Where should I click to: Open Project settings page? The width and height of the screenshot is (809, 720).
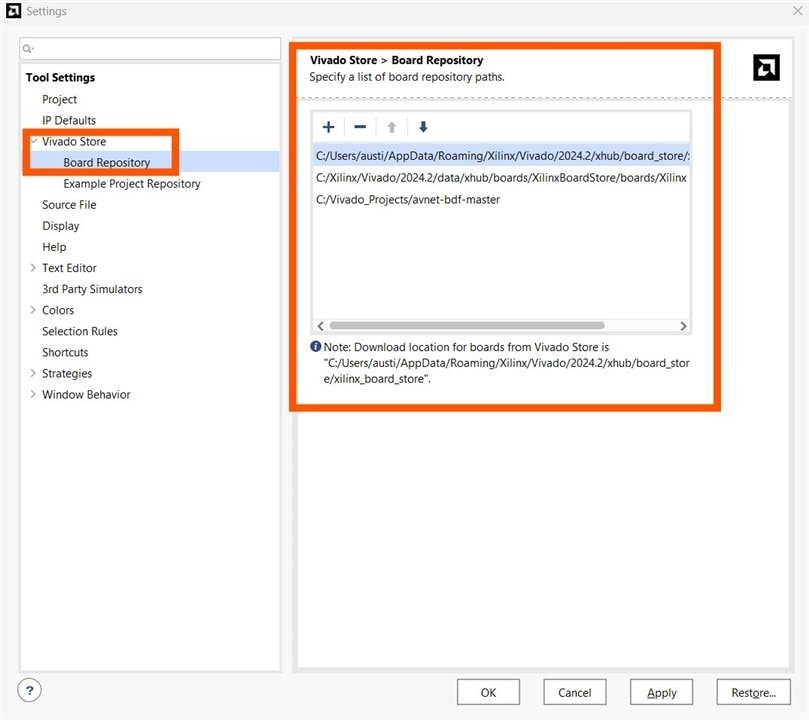coord(59,99)
